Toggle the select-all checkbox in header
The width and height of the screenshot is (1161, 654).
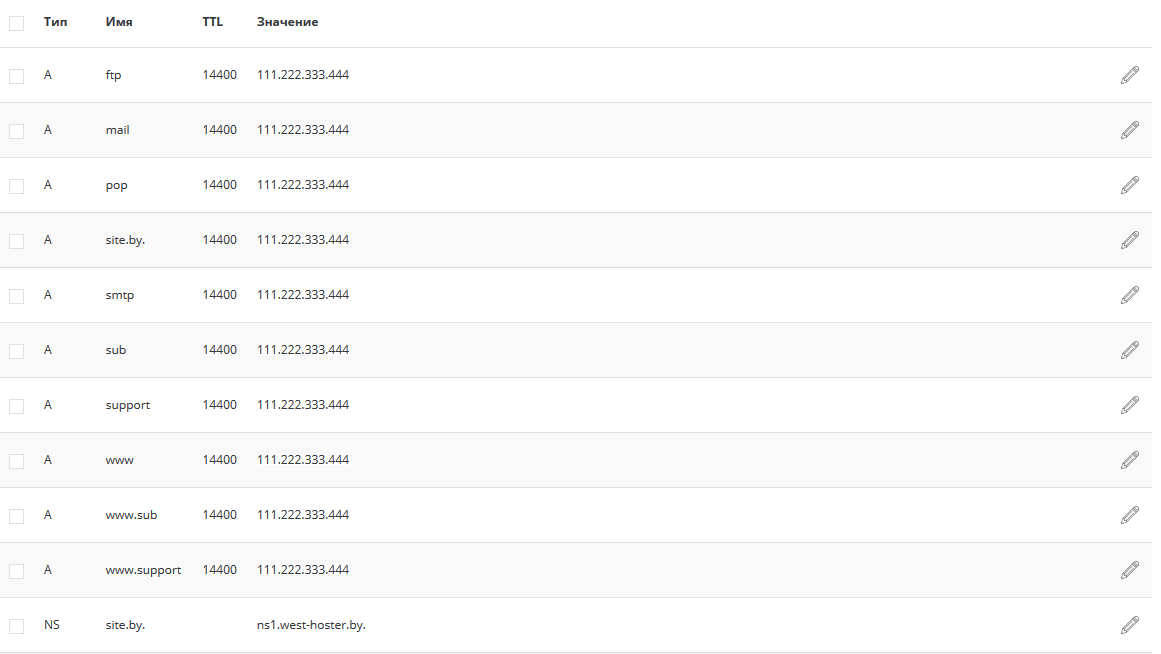pos(16,23)
